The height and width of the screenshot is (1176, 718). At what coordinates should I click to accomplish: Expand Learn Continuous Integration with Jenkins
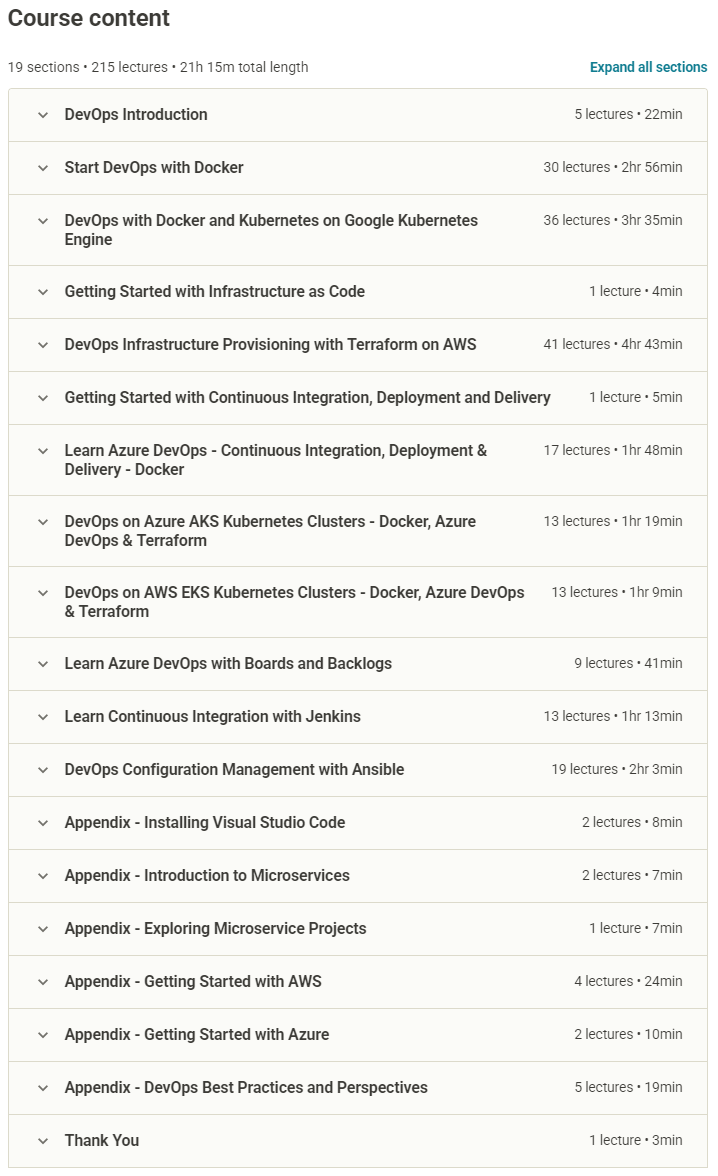[x=43, y=717]
